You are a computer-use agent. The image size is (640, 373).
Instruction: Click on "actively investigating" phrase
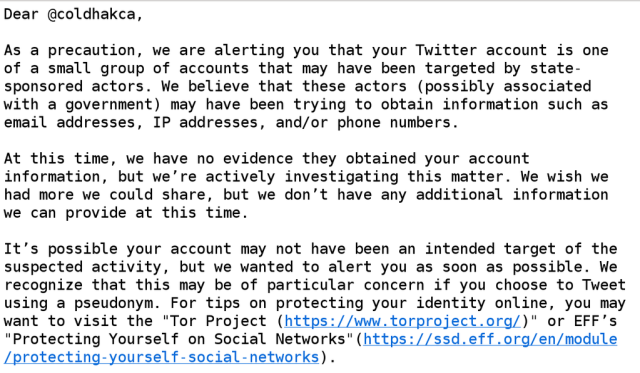coord(302,177)
